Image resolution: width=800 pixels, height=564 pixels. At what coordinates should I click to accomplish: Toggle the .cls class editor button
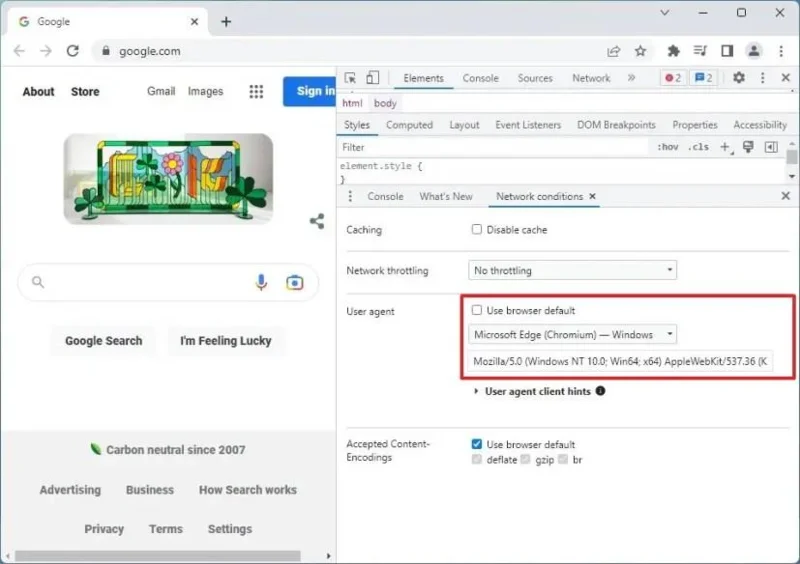(698, 147)
